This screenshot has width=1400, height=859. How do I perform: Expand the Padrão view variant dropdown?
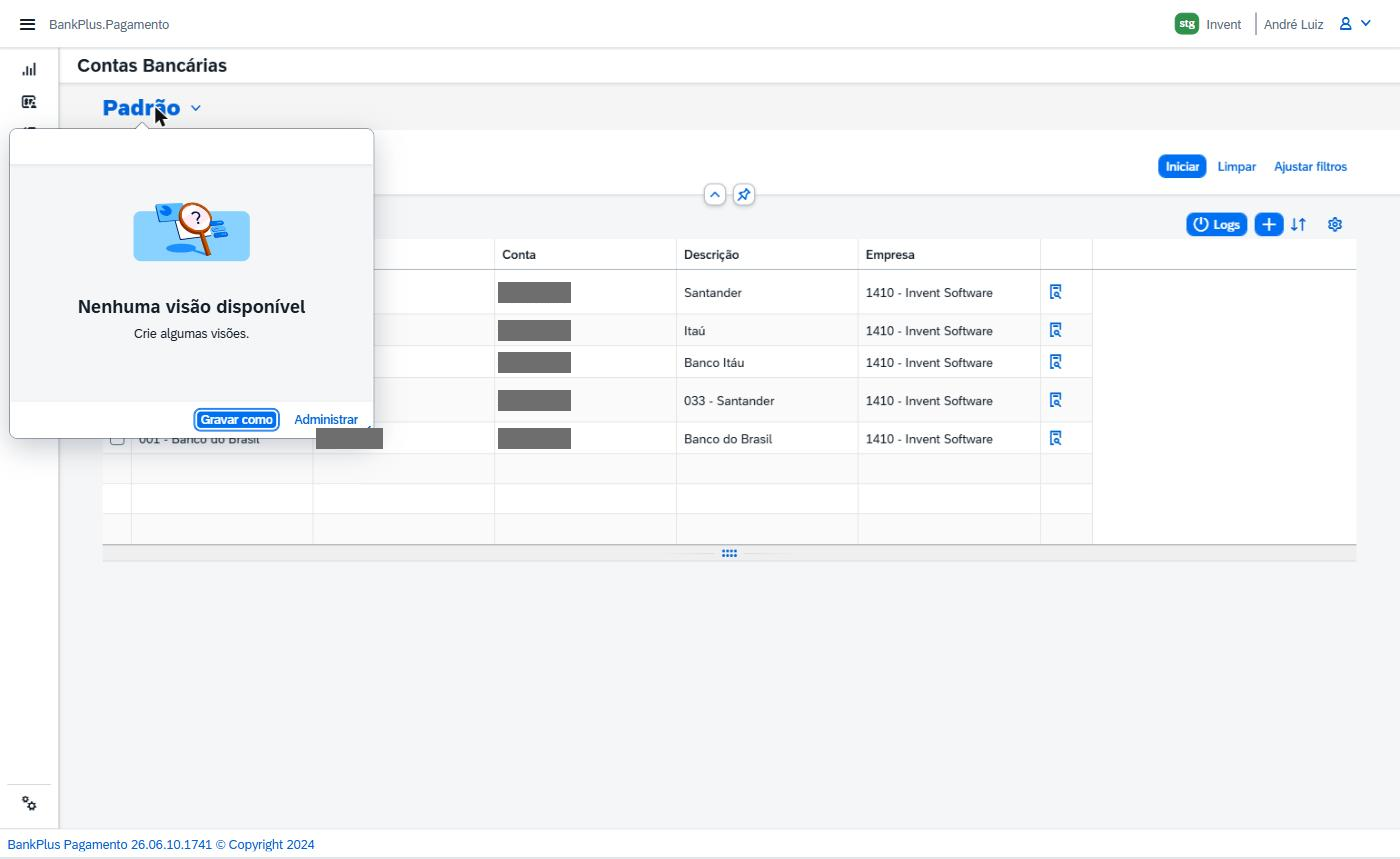click(x=196, y=108)
